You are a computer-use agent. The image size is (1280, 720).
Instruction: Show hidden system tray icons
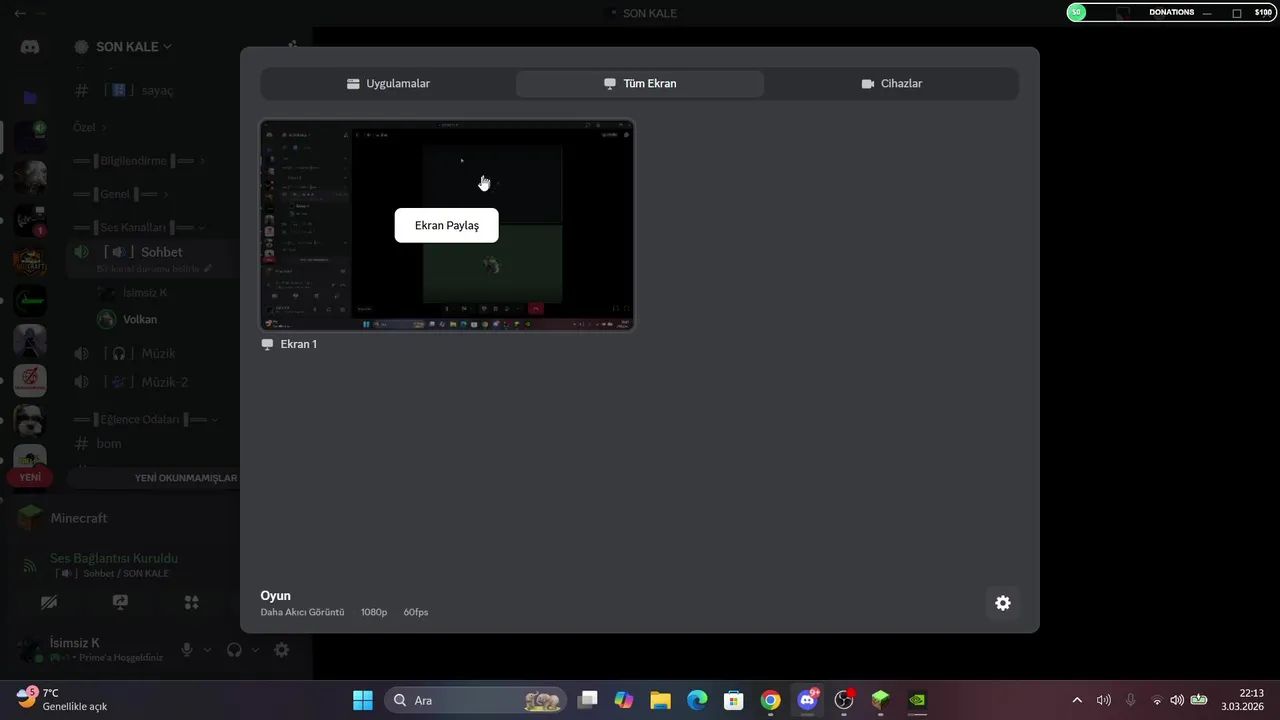(x=1077, y=700)
